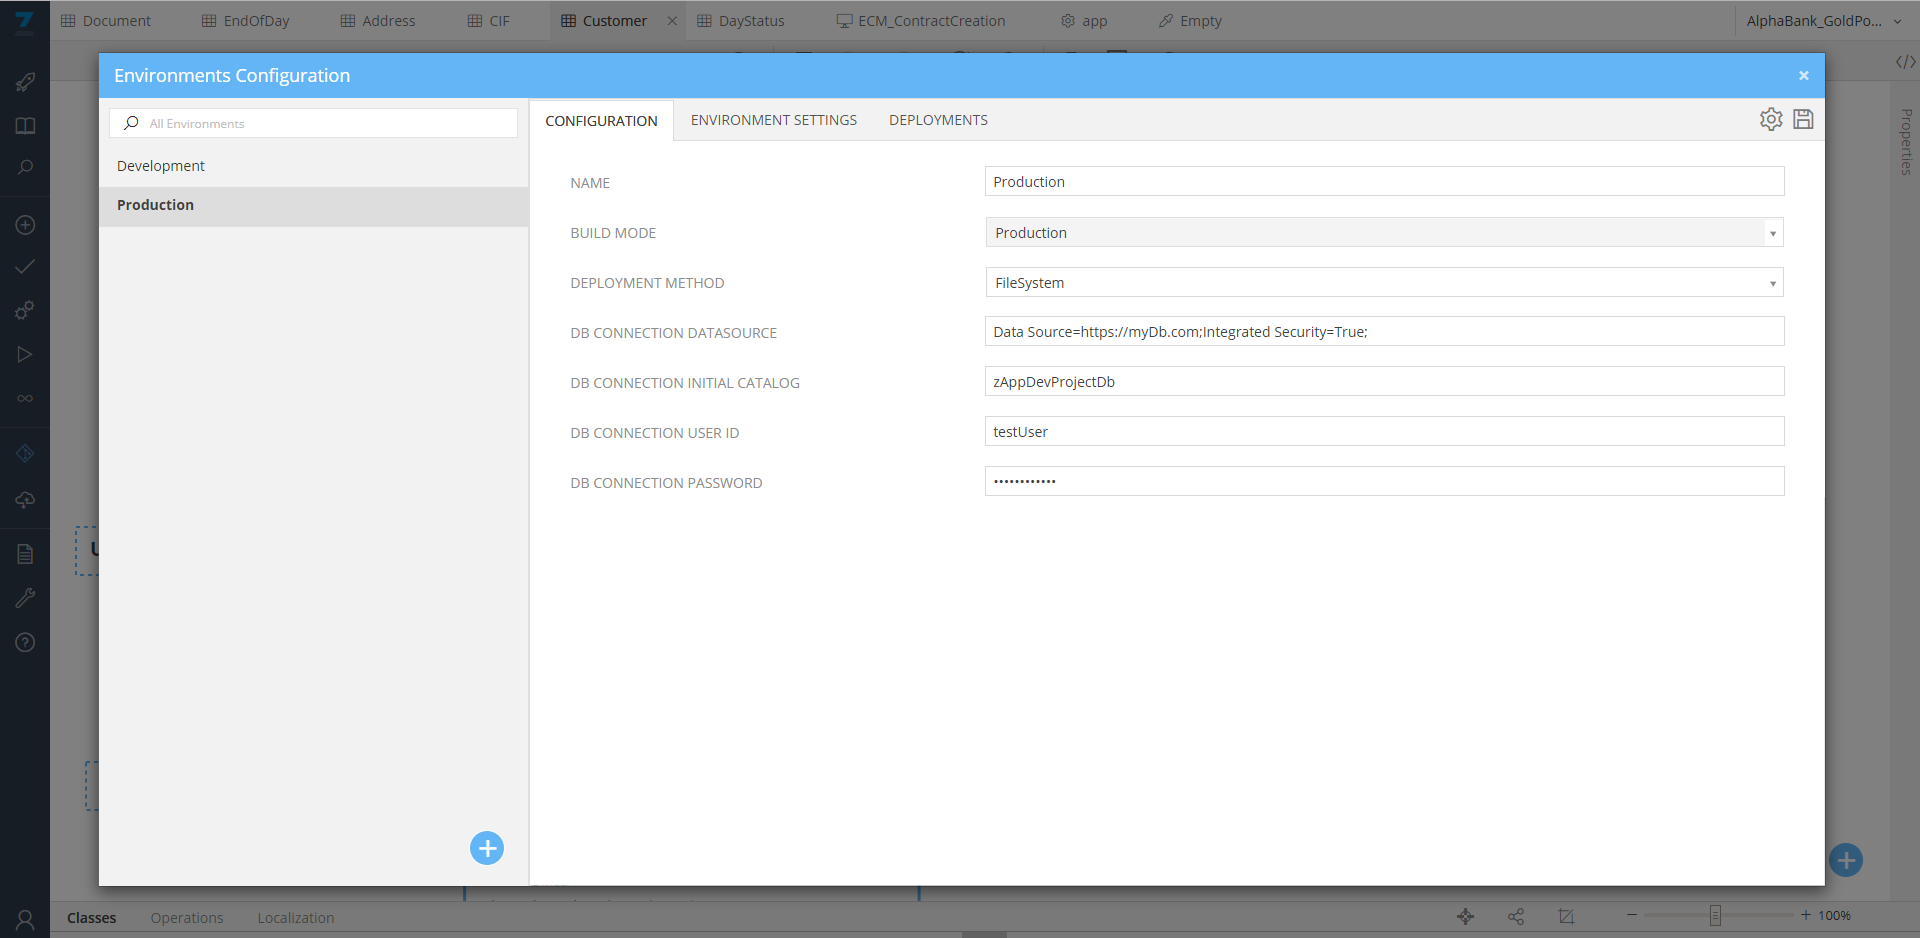The image size is (1920, 938).
Task: Click the DB Connection Password field
Action: pyautogui.click(x=1384, y=482)
